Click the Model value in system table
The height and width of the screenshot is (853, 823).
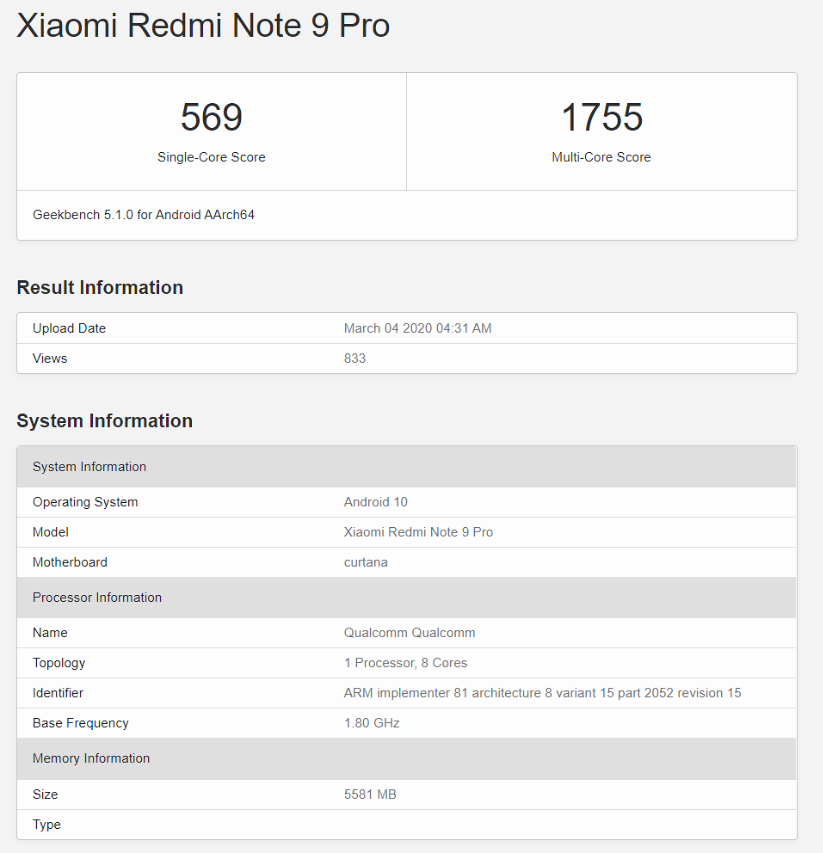(x=418, y=532)
